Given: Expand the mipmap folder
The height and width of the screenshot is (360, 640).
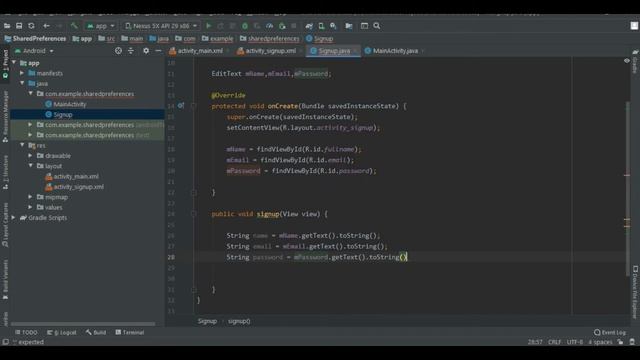Looking at the screenshot, I should point(31,197).
